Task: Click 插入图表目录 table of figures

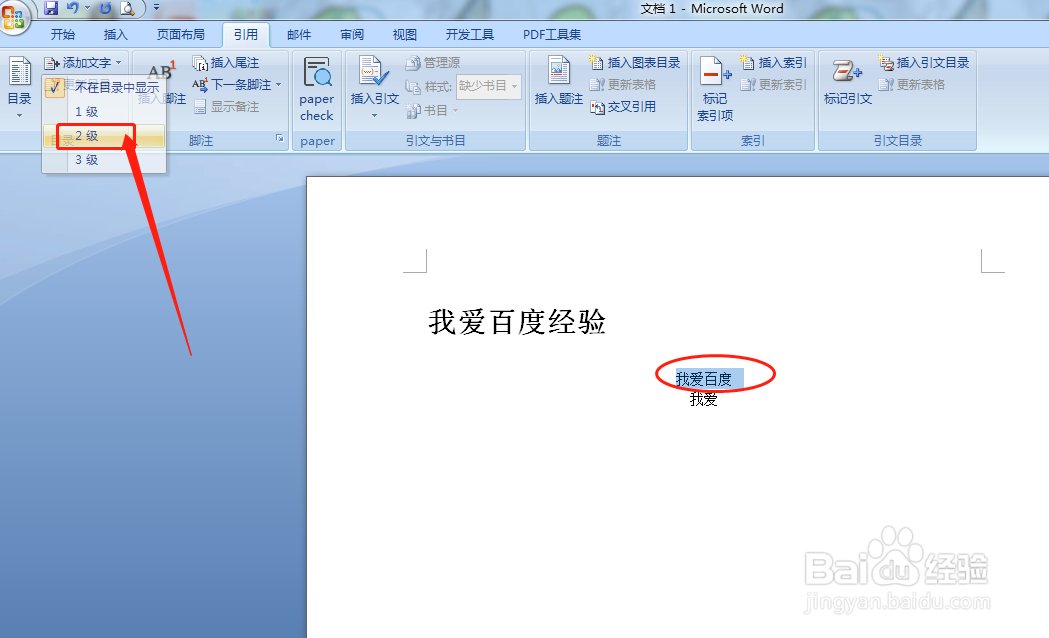Action: tap(634, 63)
